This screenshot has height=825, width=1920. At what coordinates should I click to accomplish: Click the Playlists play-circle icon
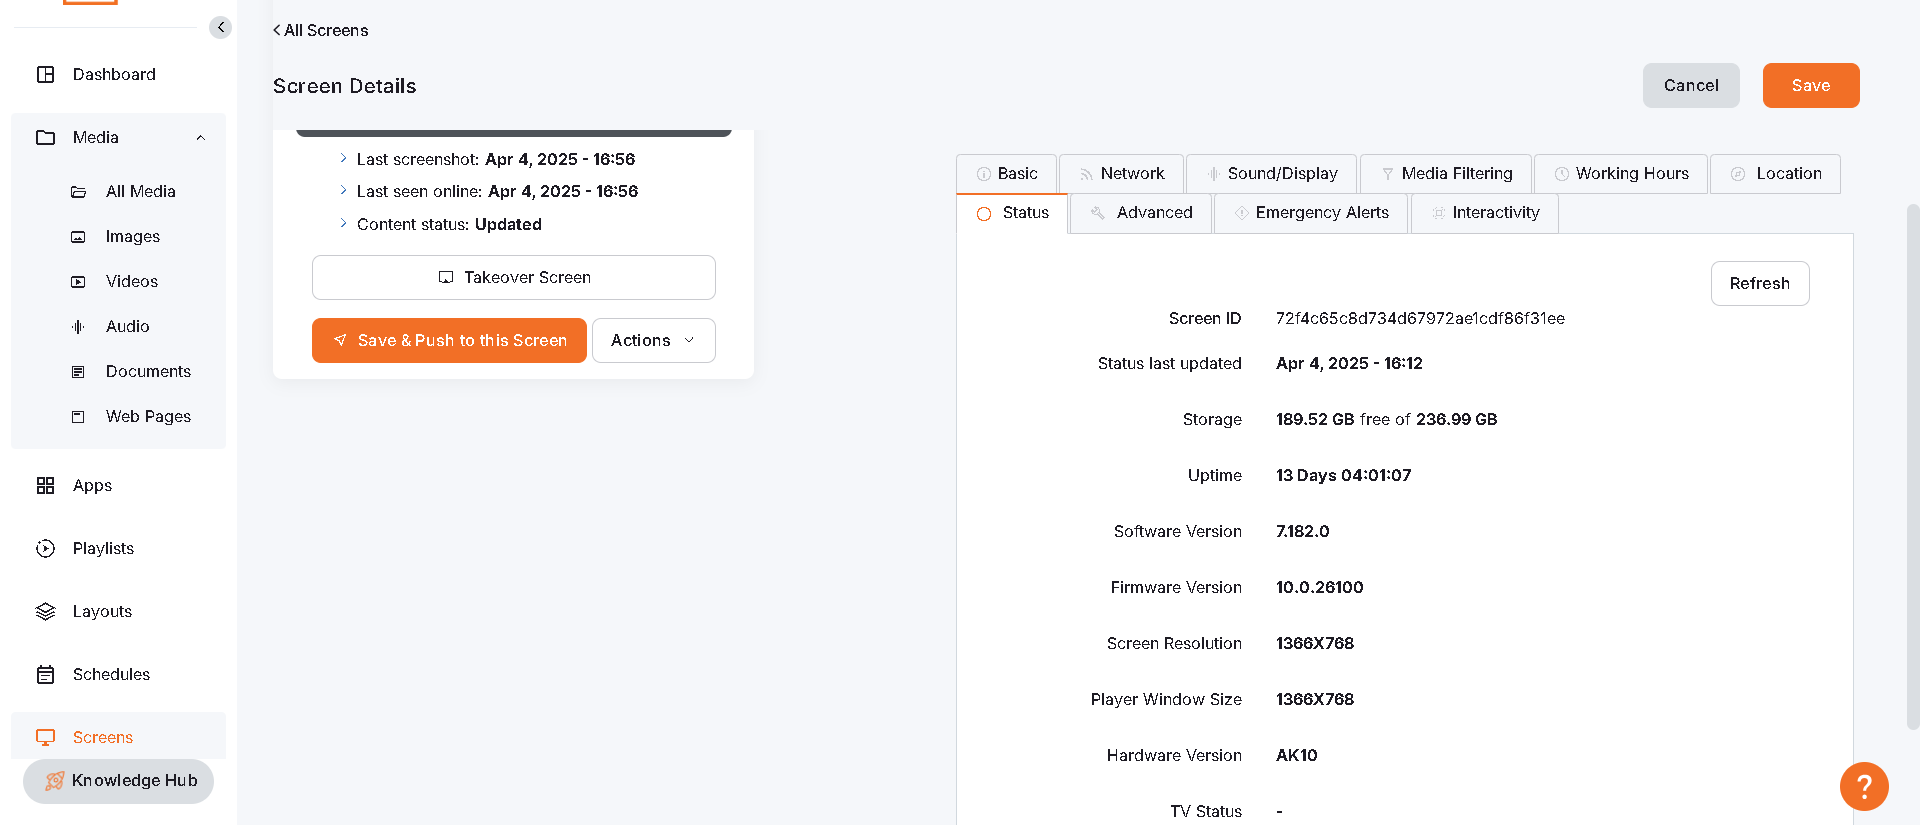click(x=46, y=549)
